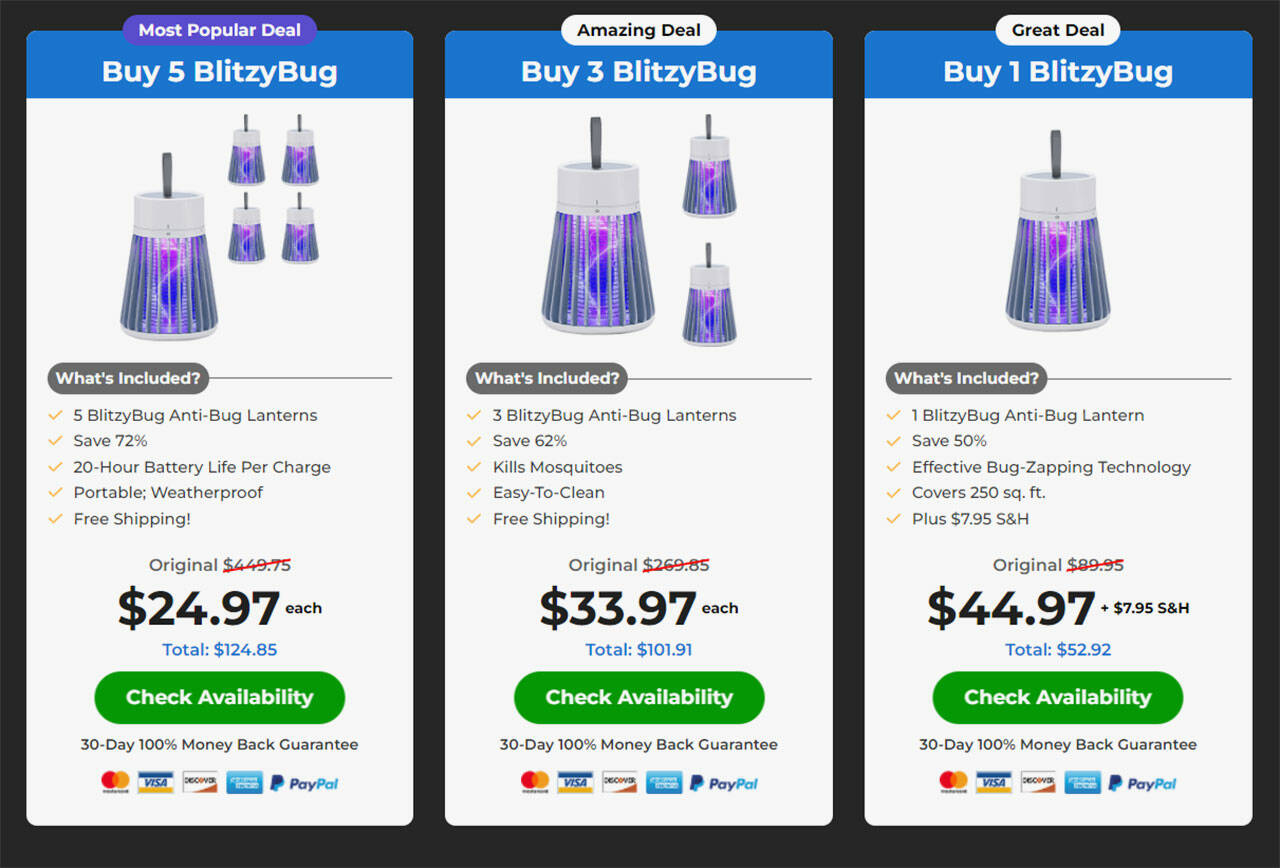Check Availability for the 5 BlitzyBug deal
This screenshot has width=1280, height=868.
tap(219, 697)
